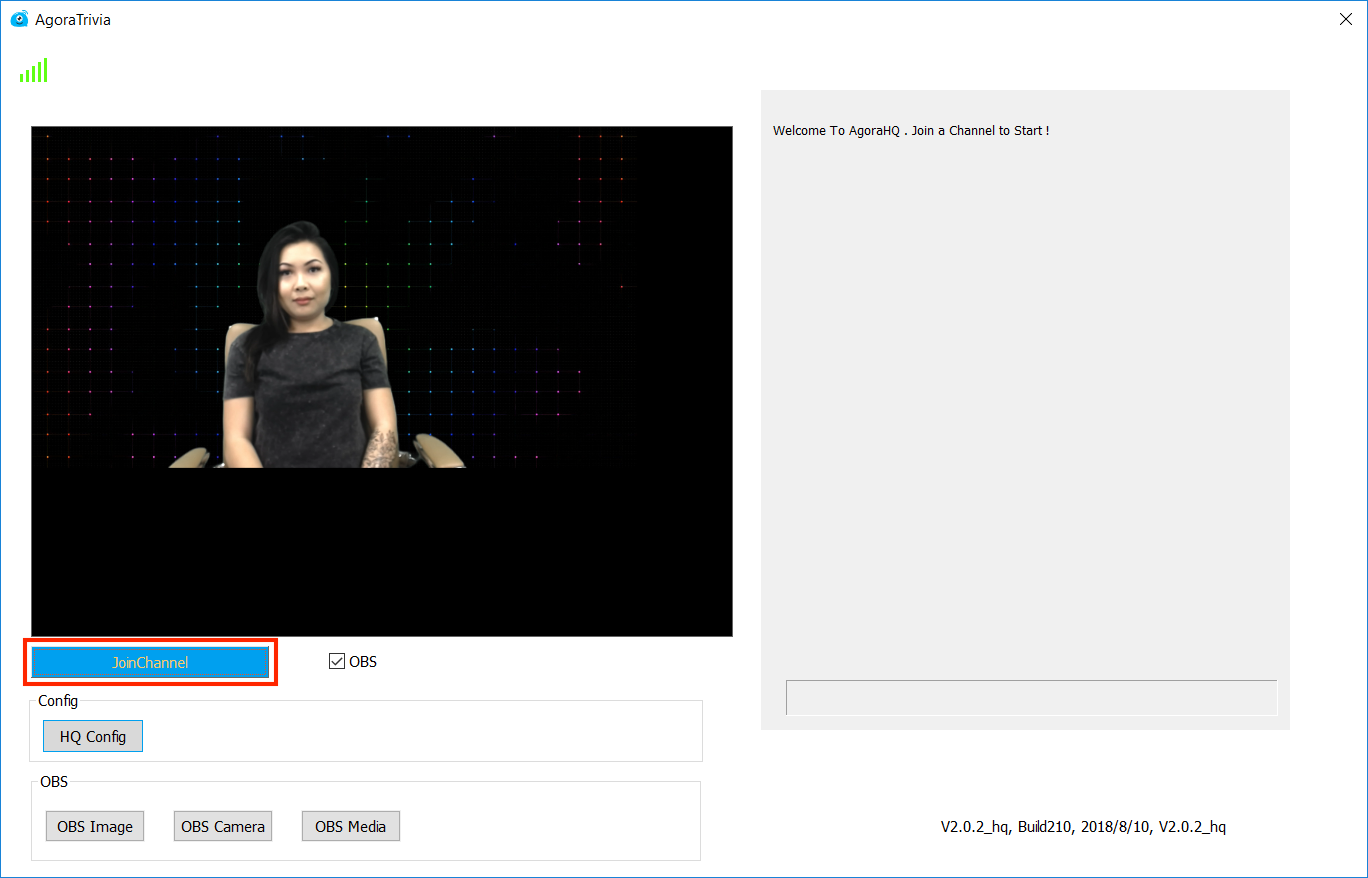The width and height of the screenshot is (1368, 878).
Task: Click the JoinChannel button
Action: [x=150, y=662]
